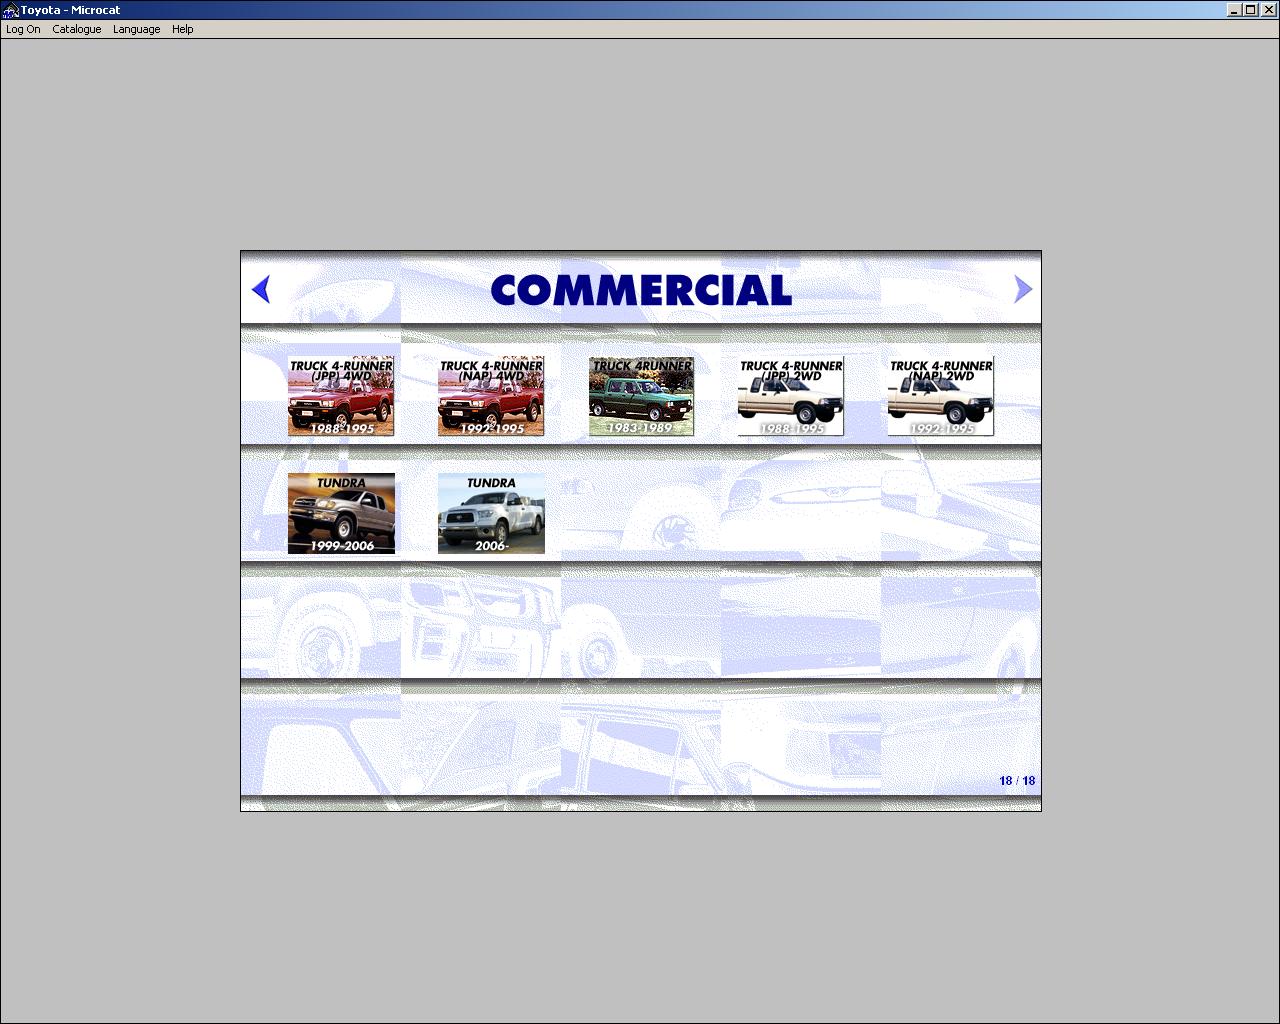Select Tundra 2006- model
1280x1024 pixels.
click(x=491, y=513)
